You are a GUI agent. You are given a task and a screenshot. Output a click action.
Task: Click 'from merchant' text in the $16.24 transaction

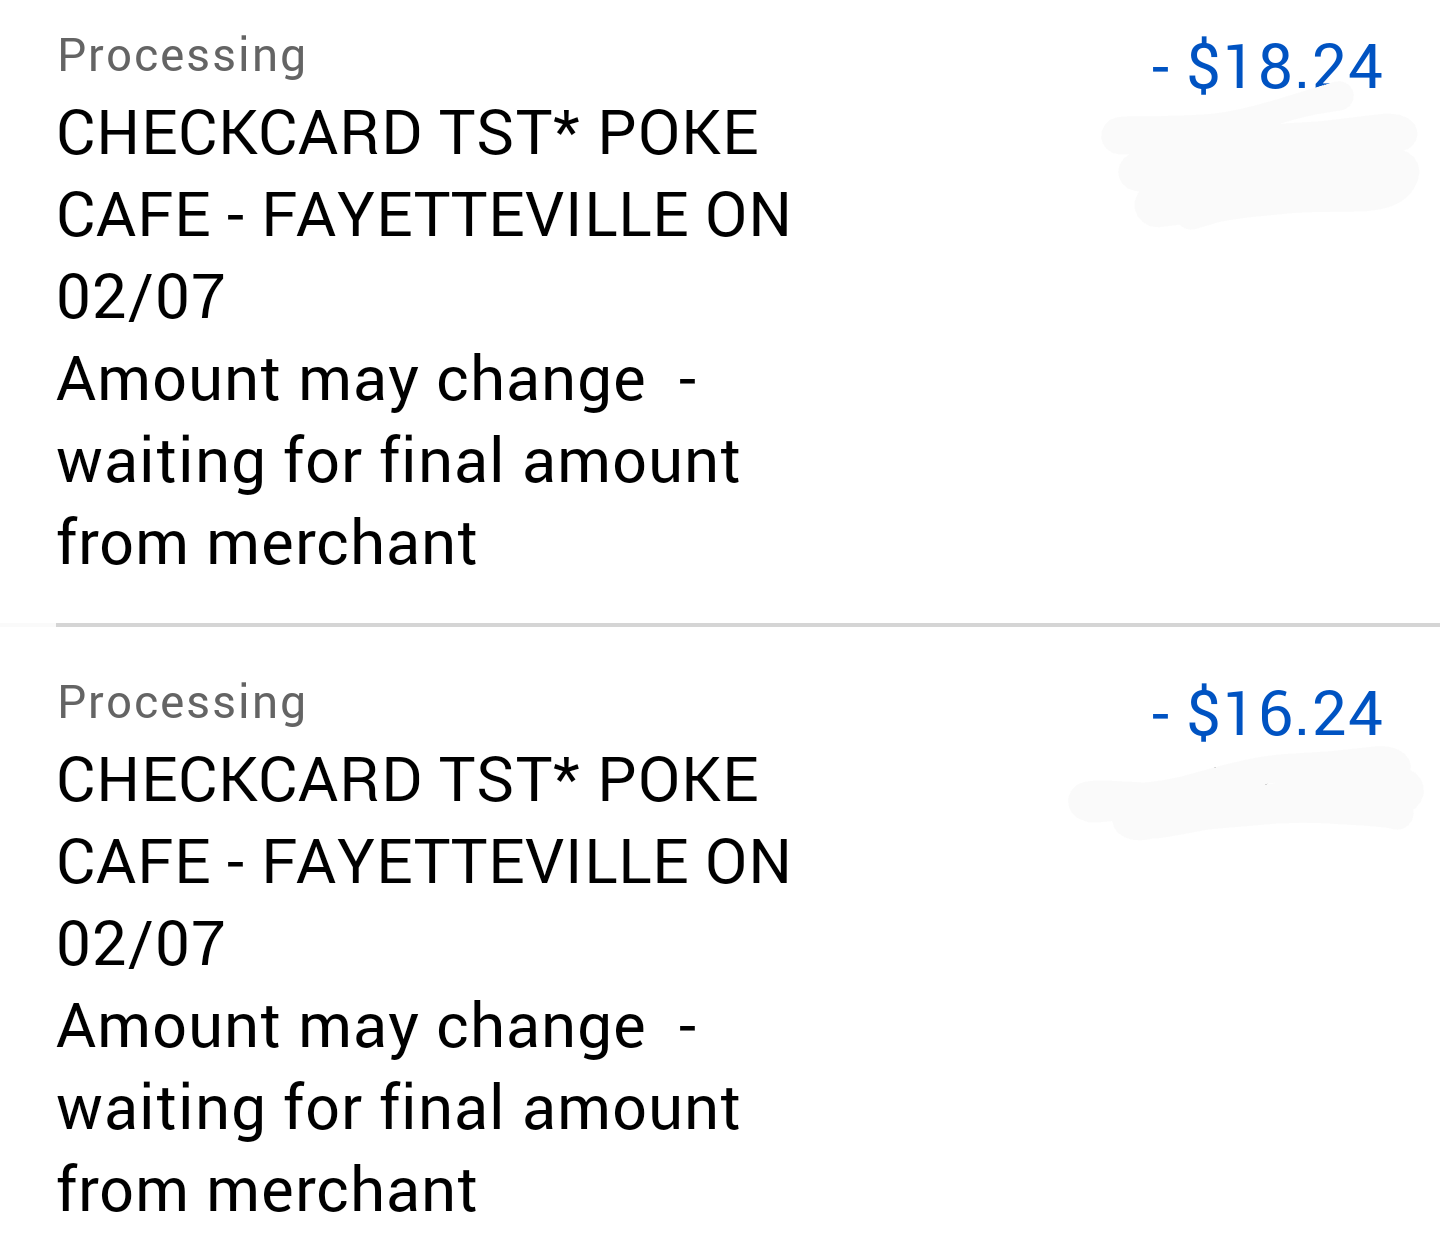[x=267, y=1190]
